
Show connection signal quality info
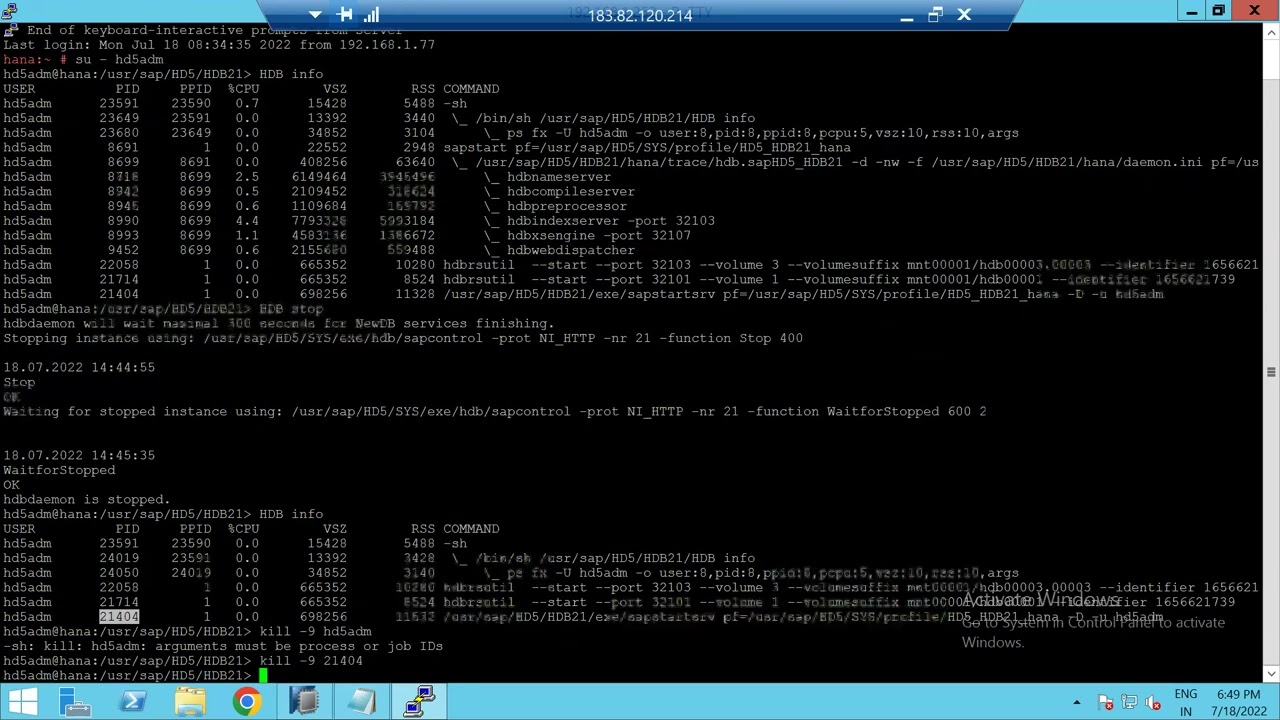pyautogui.click(x=372, y=15)
